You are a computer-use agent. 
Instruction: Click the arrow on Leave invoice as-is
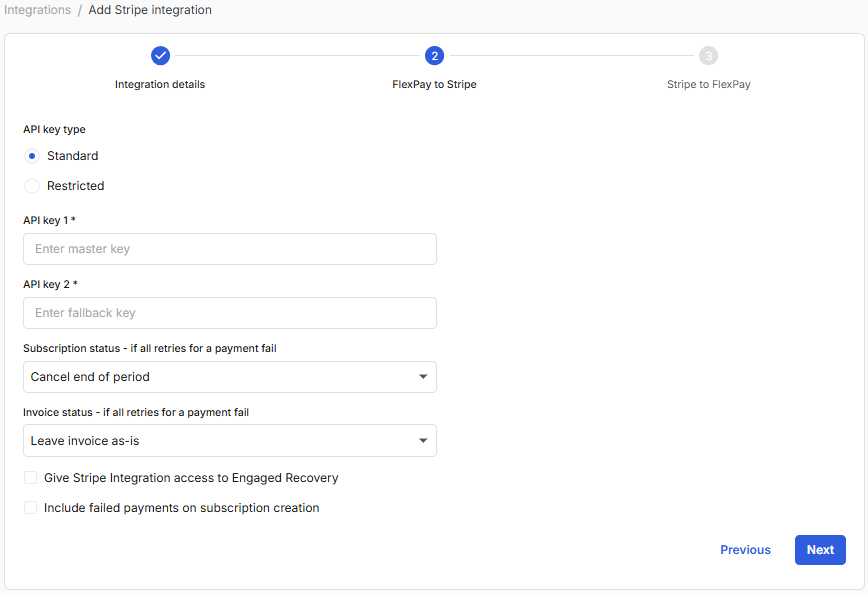pos(423,441)
